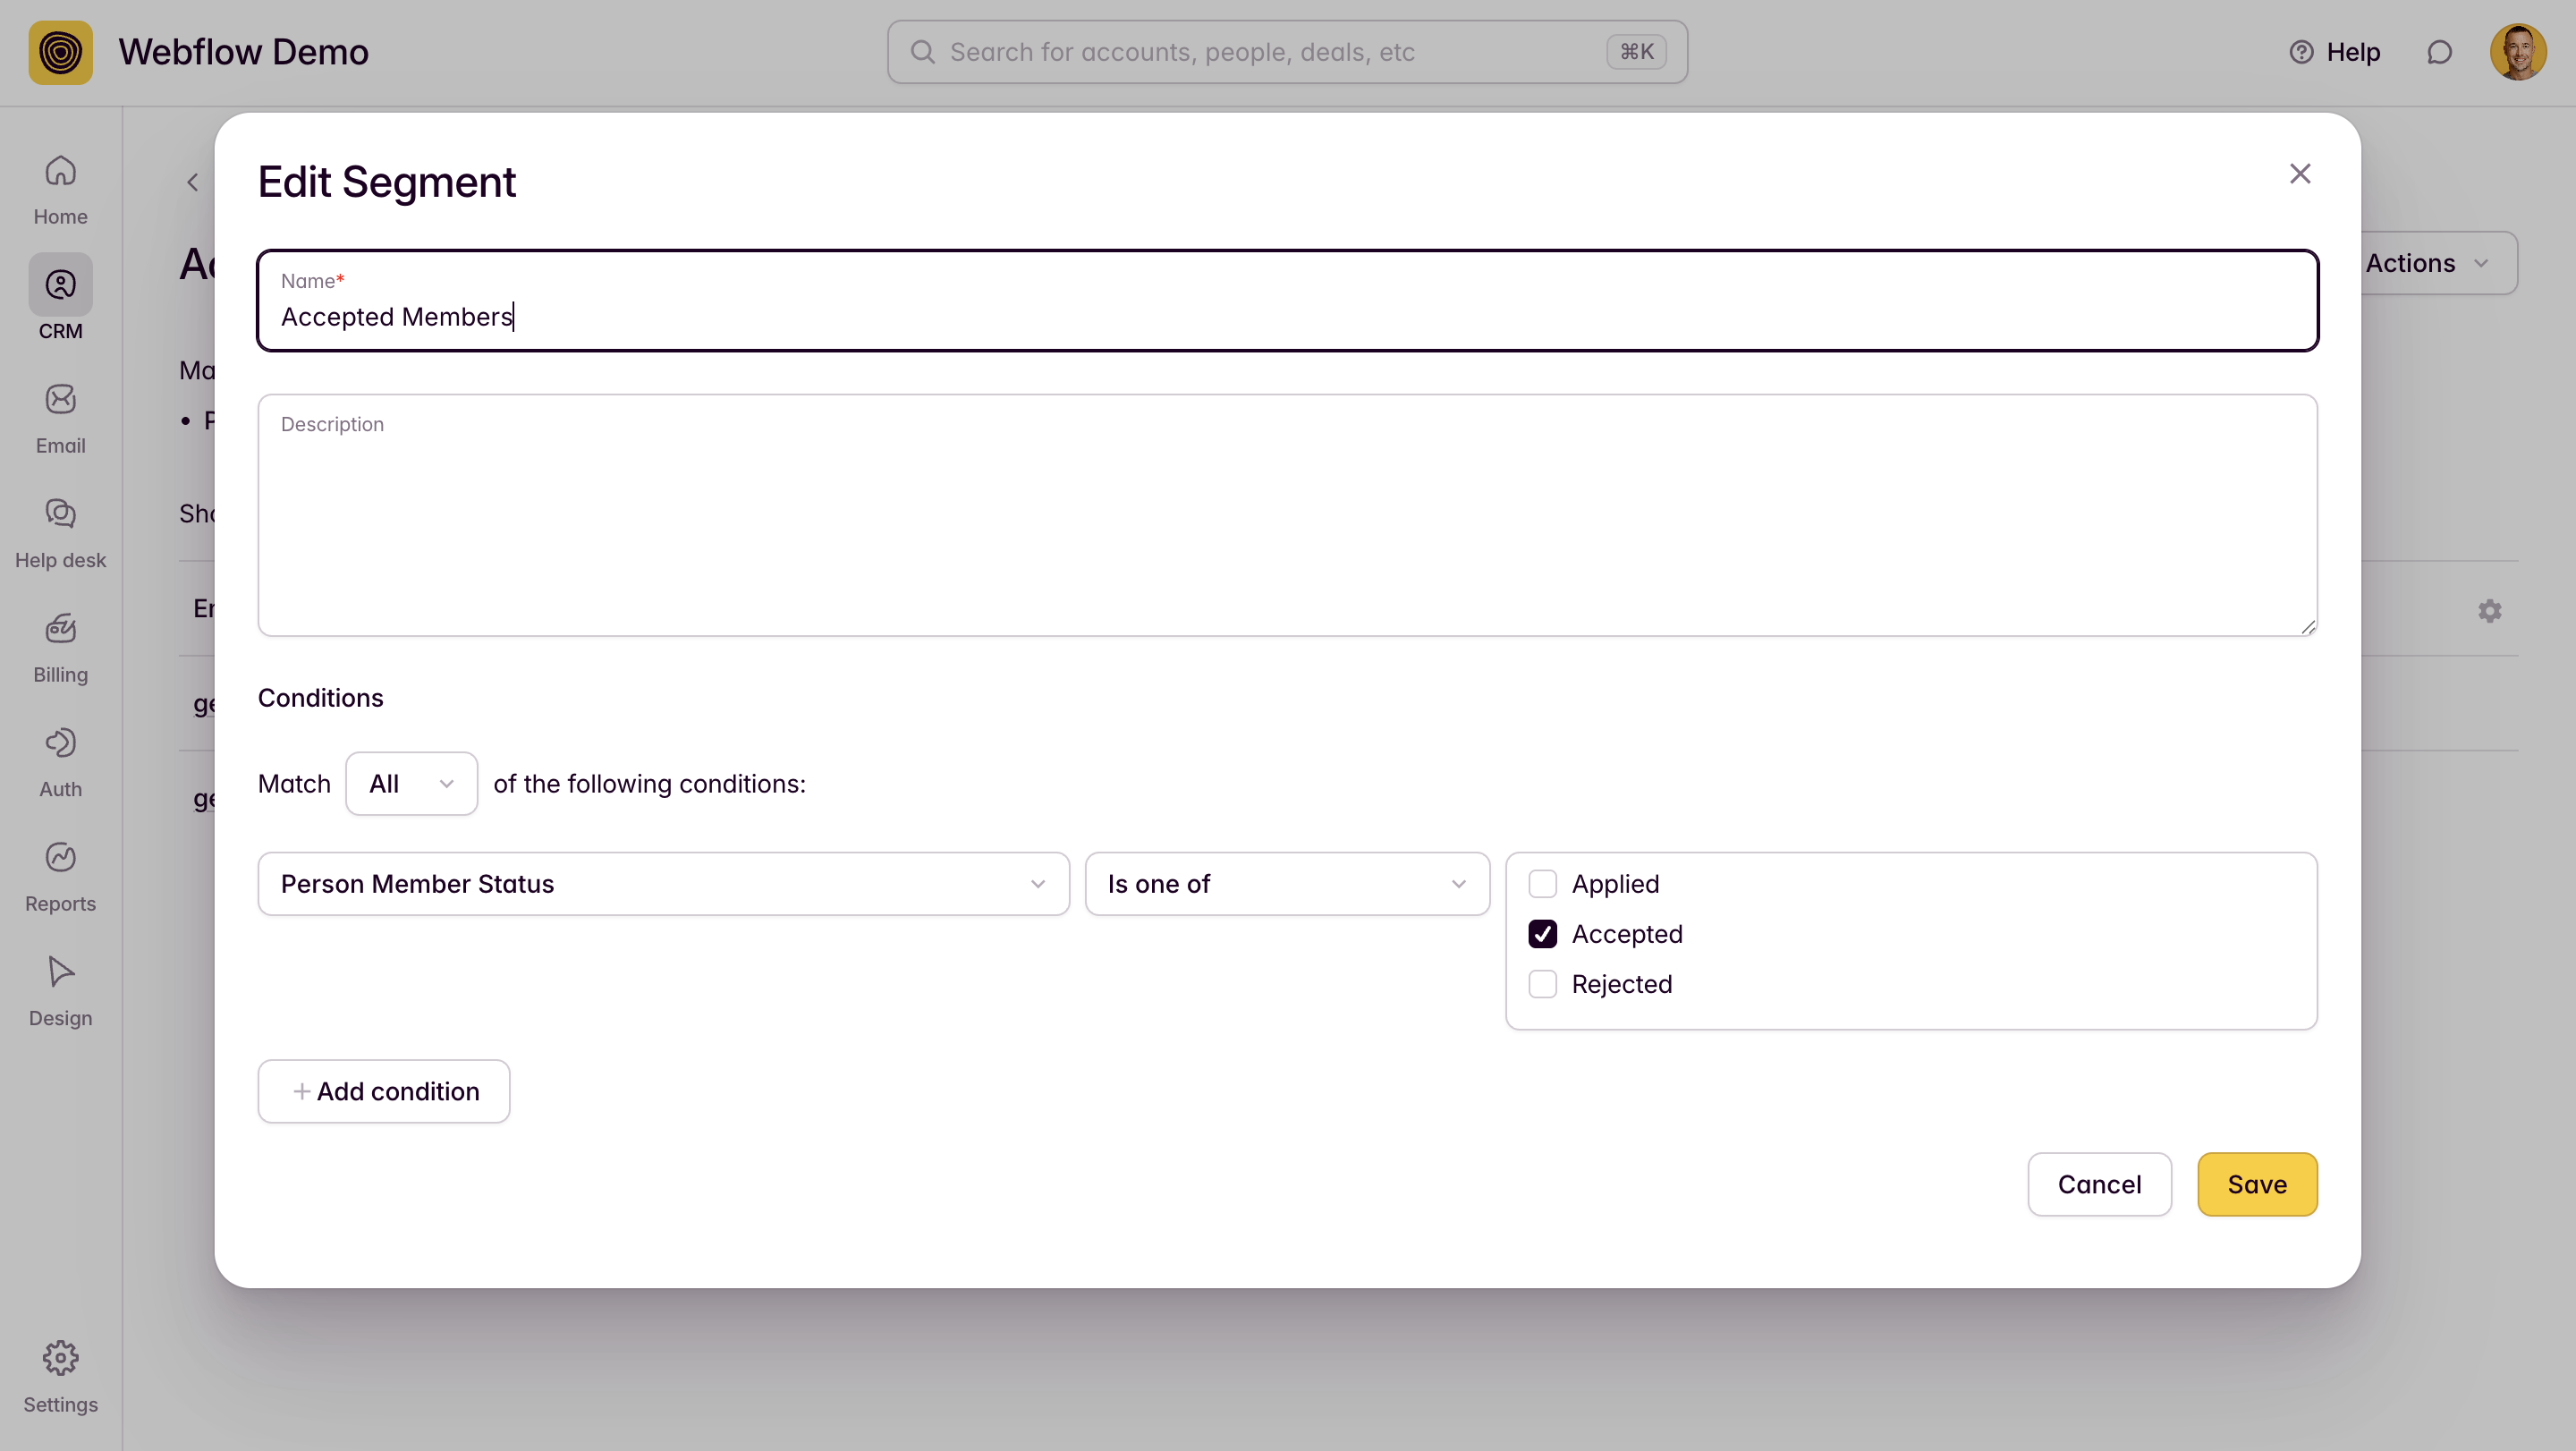
Task: Open the Home sidebar icon
Action: [x=60, y=189]
